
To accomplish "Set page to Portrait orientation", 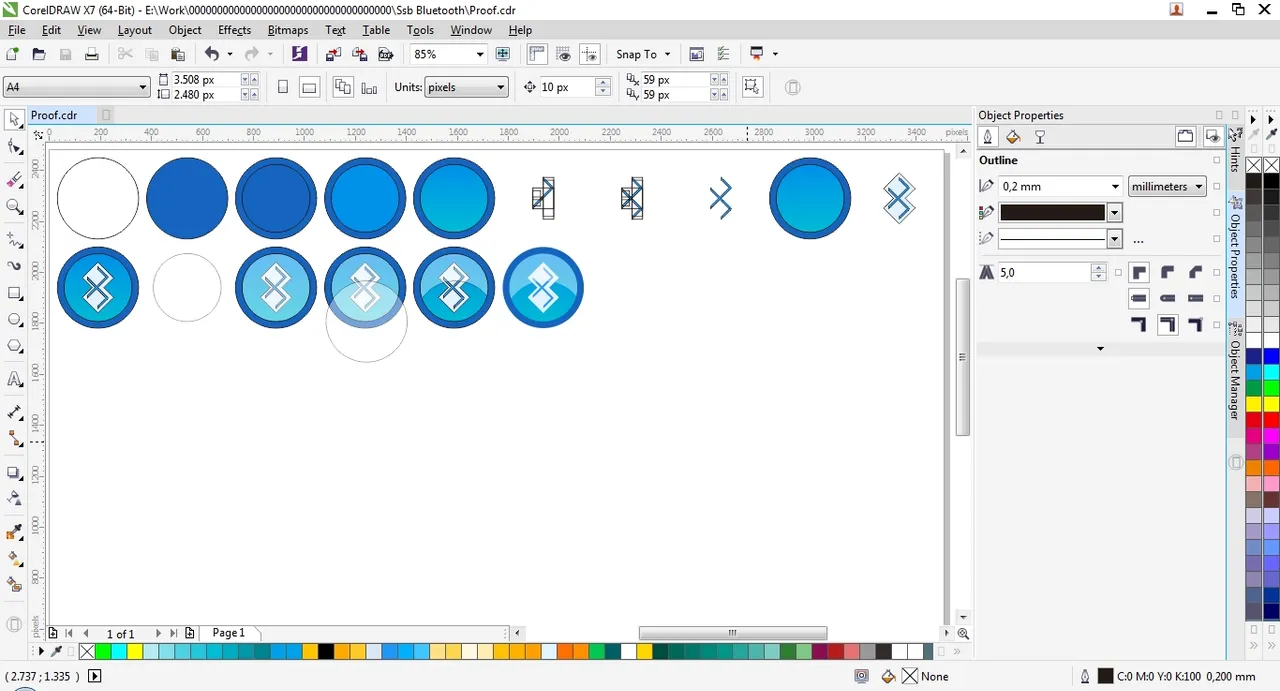I will click(x=283, y=87).
